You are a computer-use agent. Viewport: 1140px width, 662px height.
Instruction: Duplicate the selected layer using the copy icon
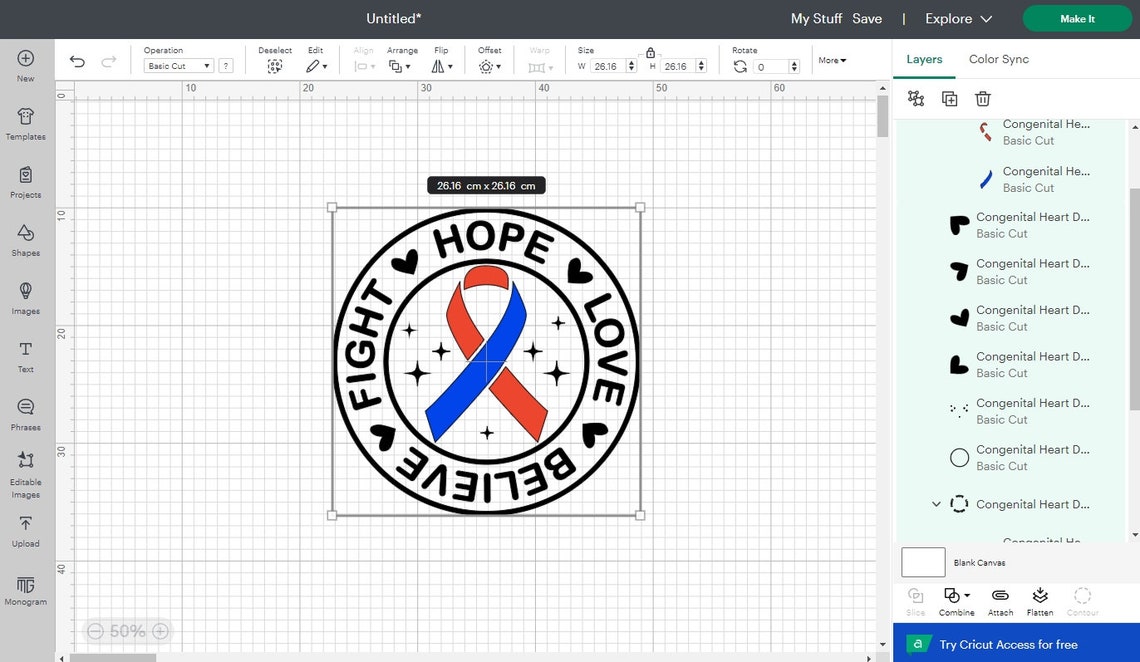click(x=949, y=98)
